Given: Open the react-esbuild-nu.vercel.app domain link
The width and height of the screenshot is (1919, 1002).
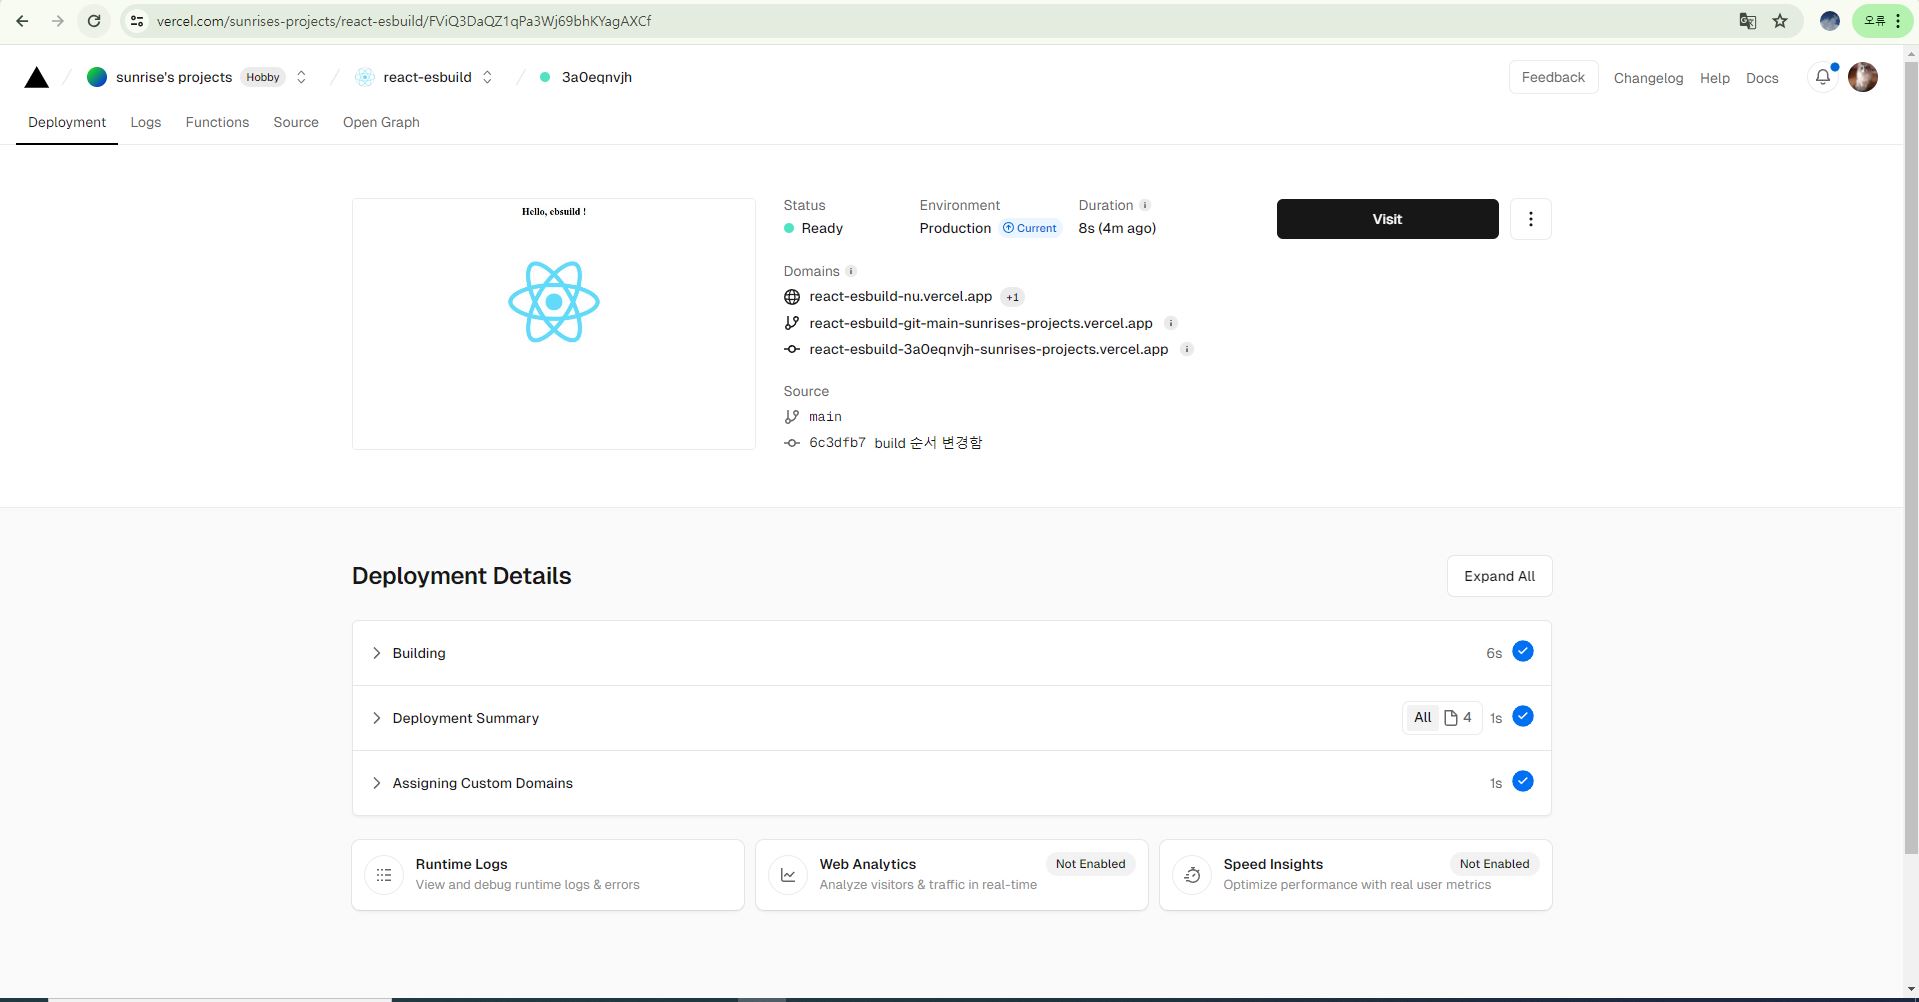Looking at the screenshot, I should (900, 297).
